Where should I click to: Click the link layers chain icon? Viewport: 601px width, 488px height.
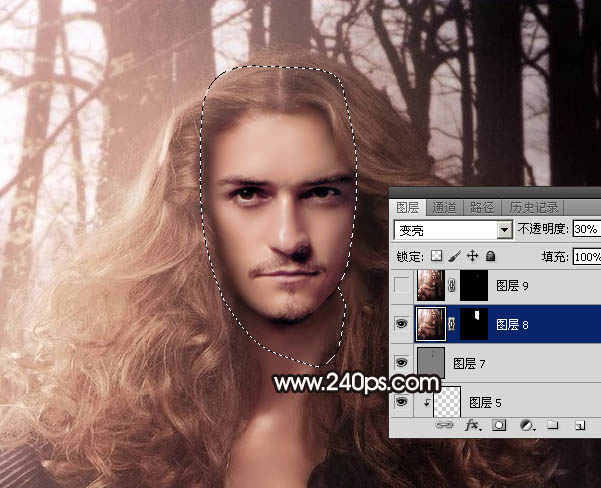[x=445, y=425]
